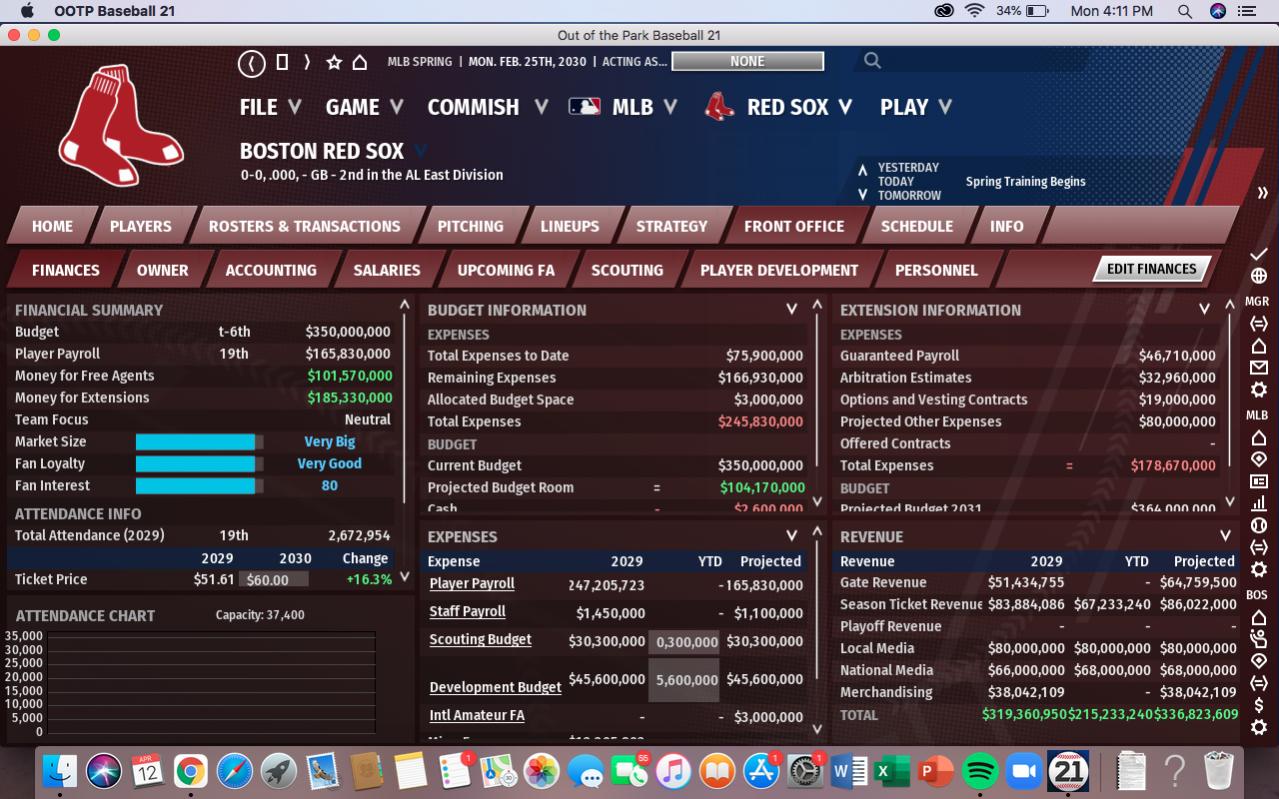Click the mail envelope icon under MGR

click(1259, 368)
